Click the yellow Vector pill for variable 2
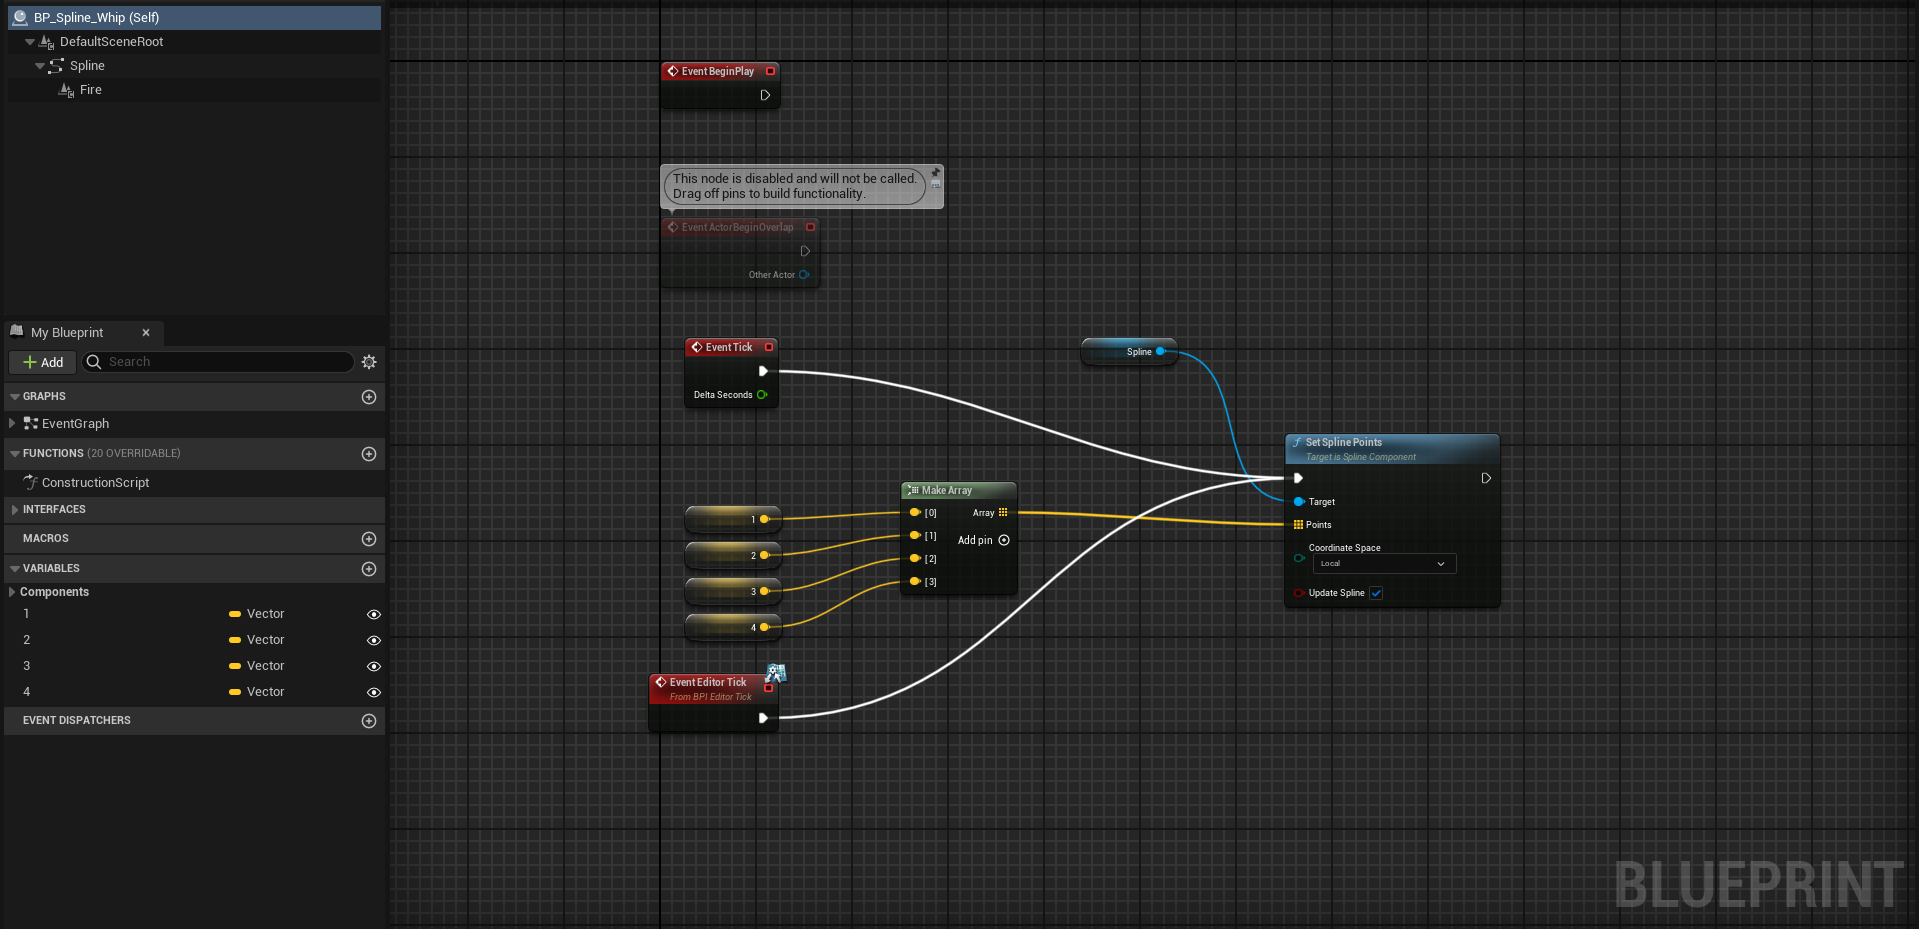This screenshot has width=1919, height=929. point(235,641)
